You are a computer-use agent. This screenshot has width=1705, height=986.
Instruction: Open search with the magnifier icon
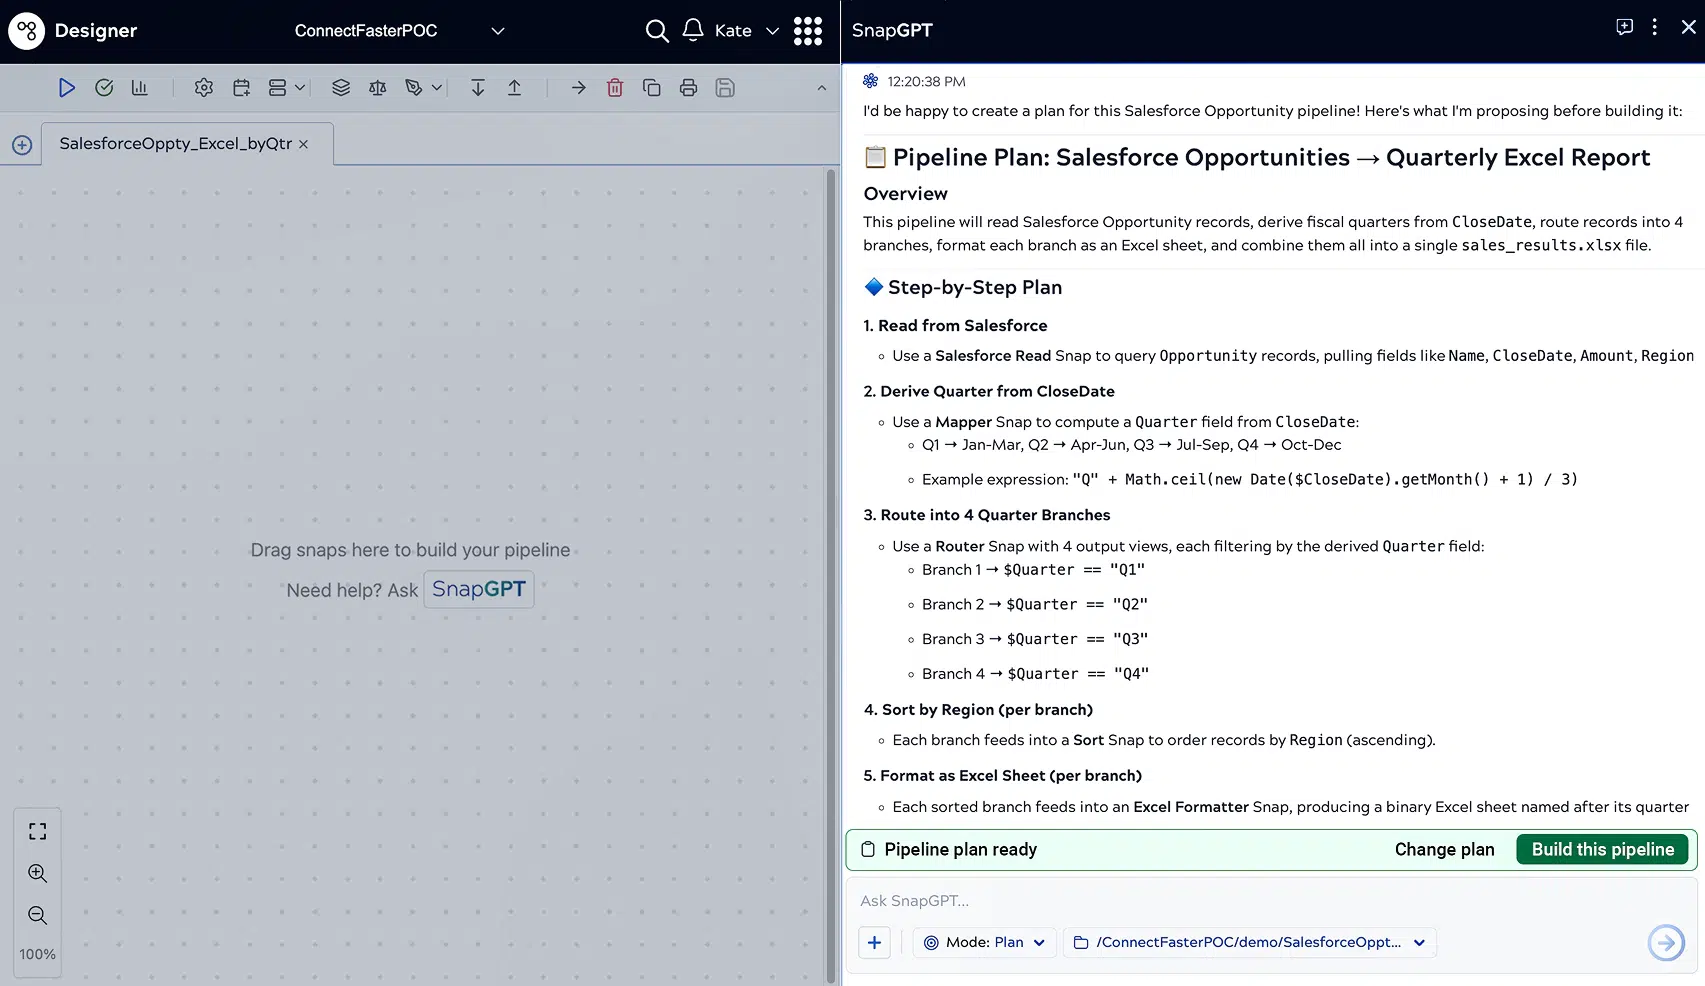point(657,31)
